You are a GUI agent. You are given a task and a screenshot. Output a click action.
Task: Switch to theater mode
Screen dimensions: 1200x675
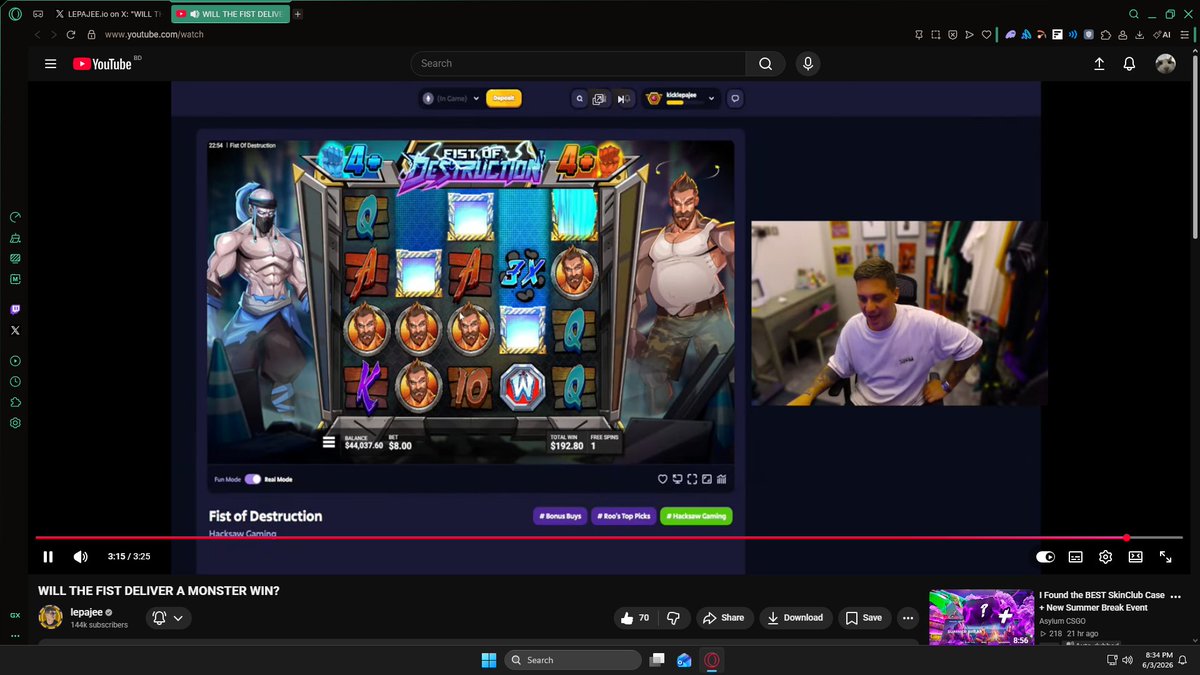pos(1135,557)
